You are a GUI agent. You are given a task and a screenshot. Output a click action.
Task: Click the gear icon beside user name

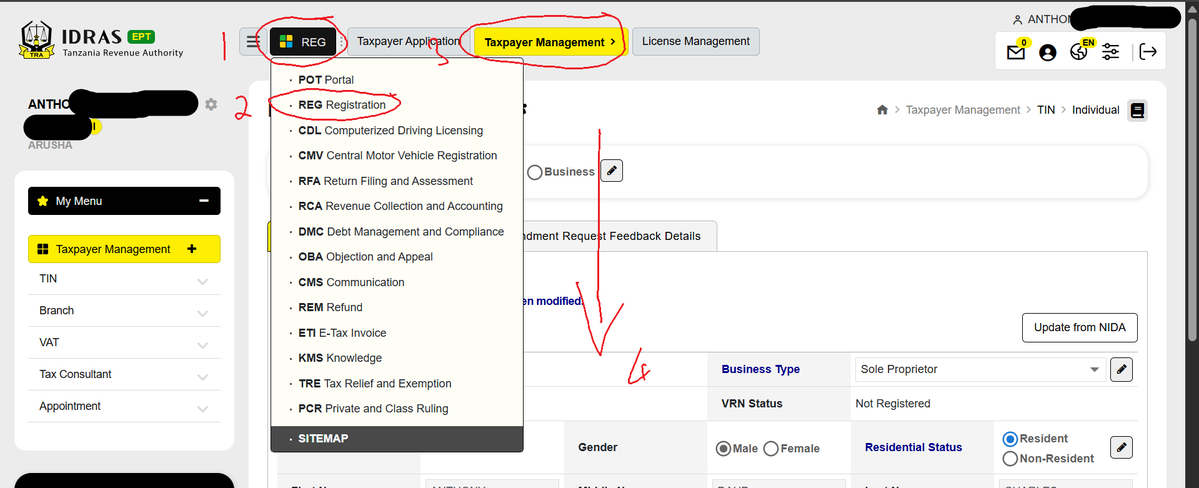point(211,104)
